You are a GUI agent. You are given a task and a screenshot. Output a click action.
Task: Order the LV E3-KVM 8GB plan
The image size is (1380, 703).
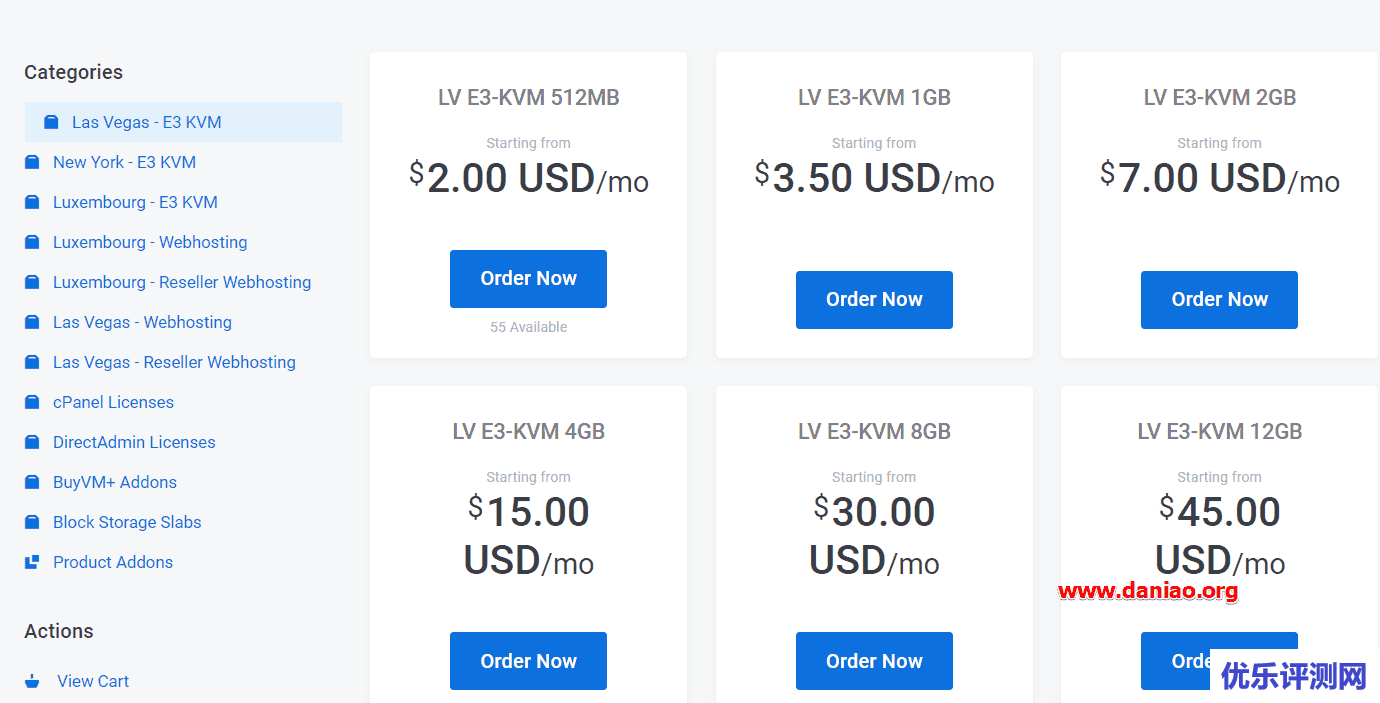tap(874, 660)
